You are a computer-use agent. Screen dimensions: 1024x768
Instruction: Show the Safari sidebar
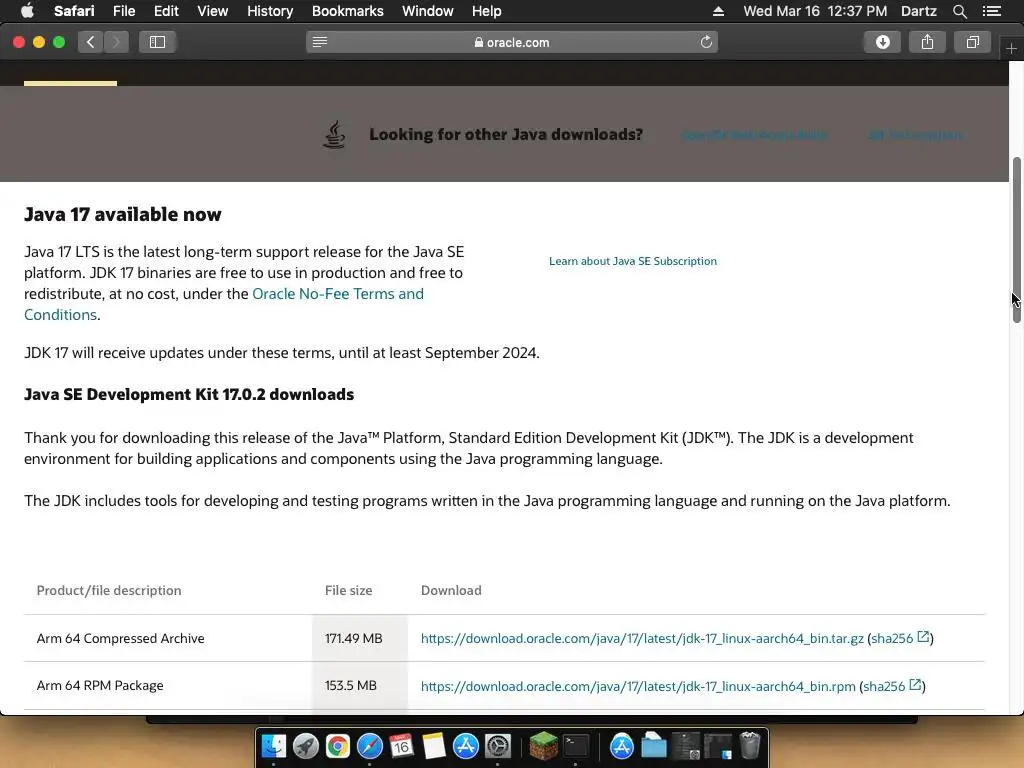click(x=157, y=42)
